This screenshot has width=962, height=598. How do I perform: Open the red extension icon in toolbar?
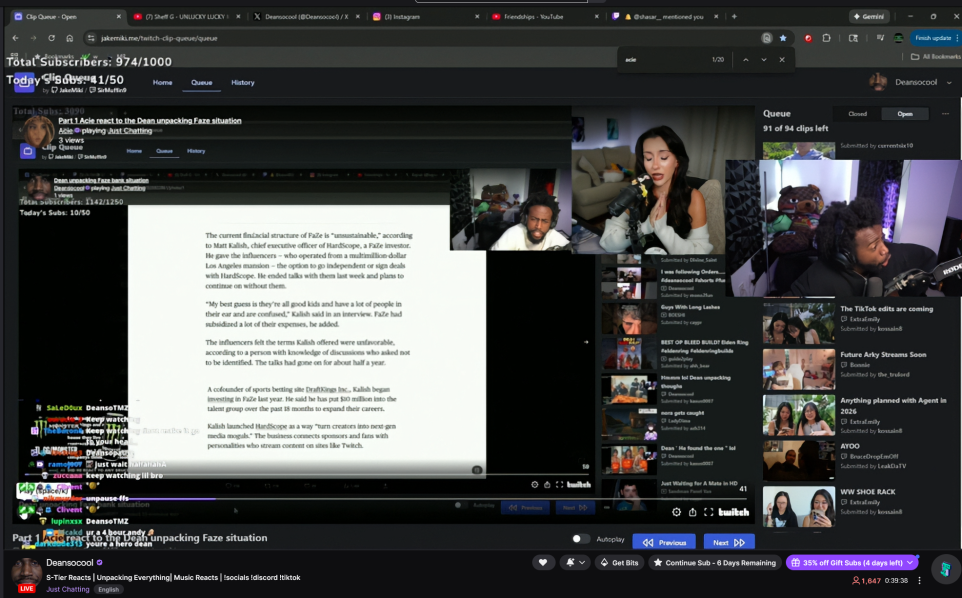(x=808, y=38)
